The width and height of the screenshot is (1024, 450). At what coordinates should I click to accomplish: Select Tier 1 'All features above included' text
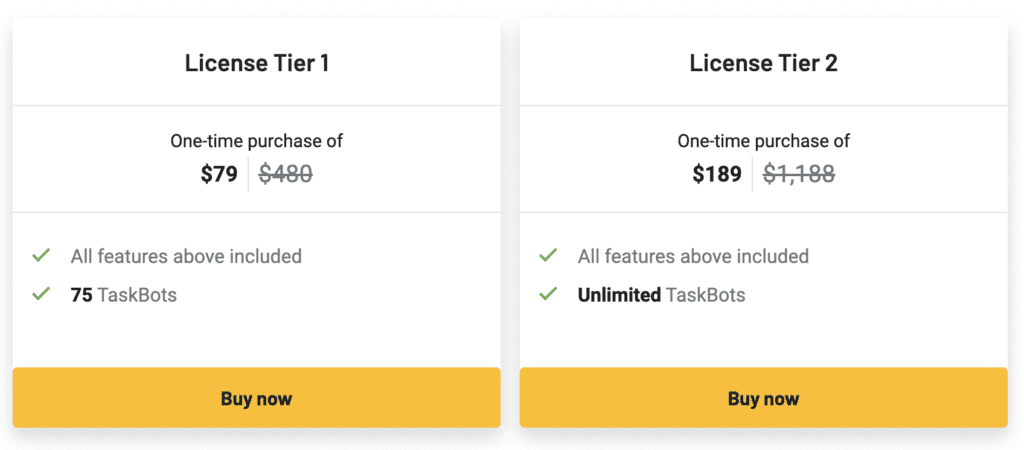186,256
